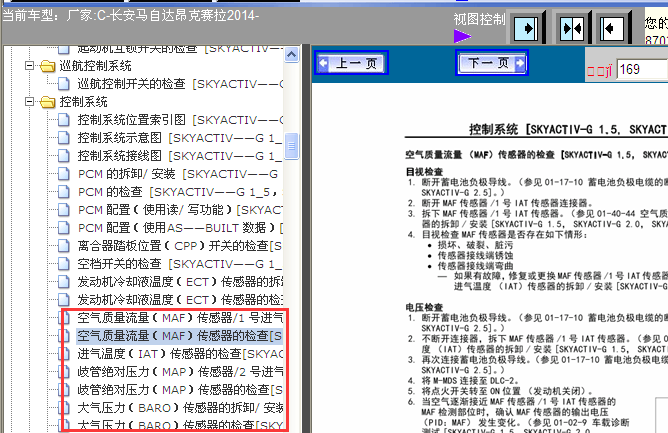The width and height of the screenshot is (668, 433).
Task: Click the 控制系统 folder icon
Action: (48, 102)
